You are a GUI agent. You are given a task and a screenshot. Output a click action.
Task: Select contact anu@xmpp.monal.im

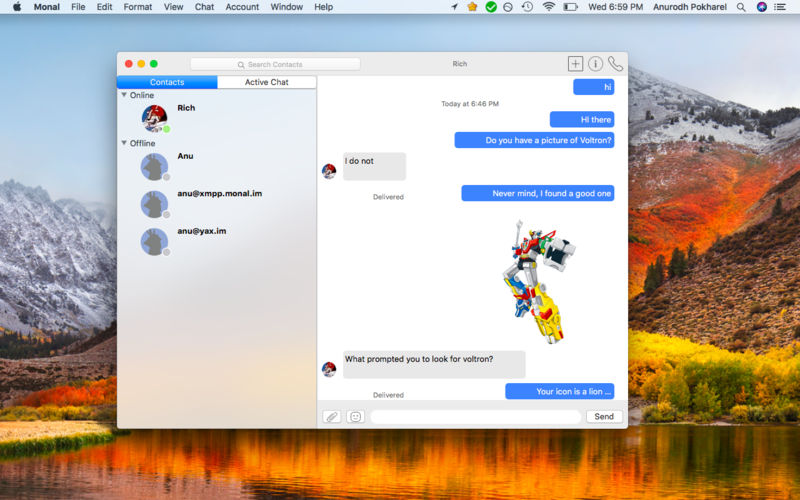pos(219,193)
